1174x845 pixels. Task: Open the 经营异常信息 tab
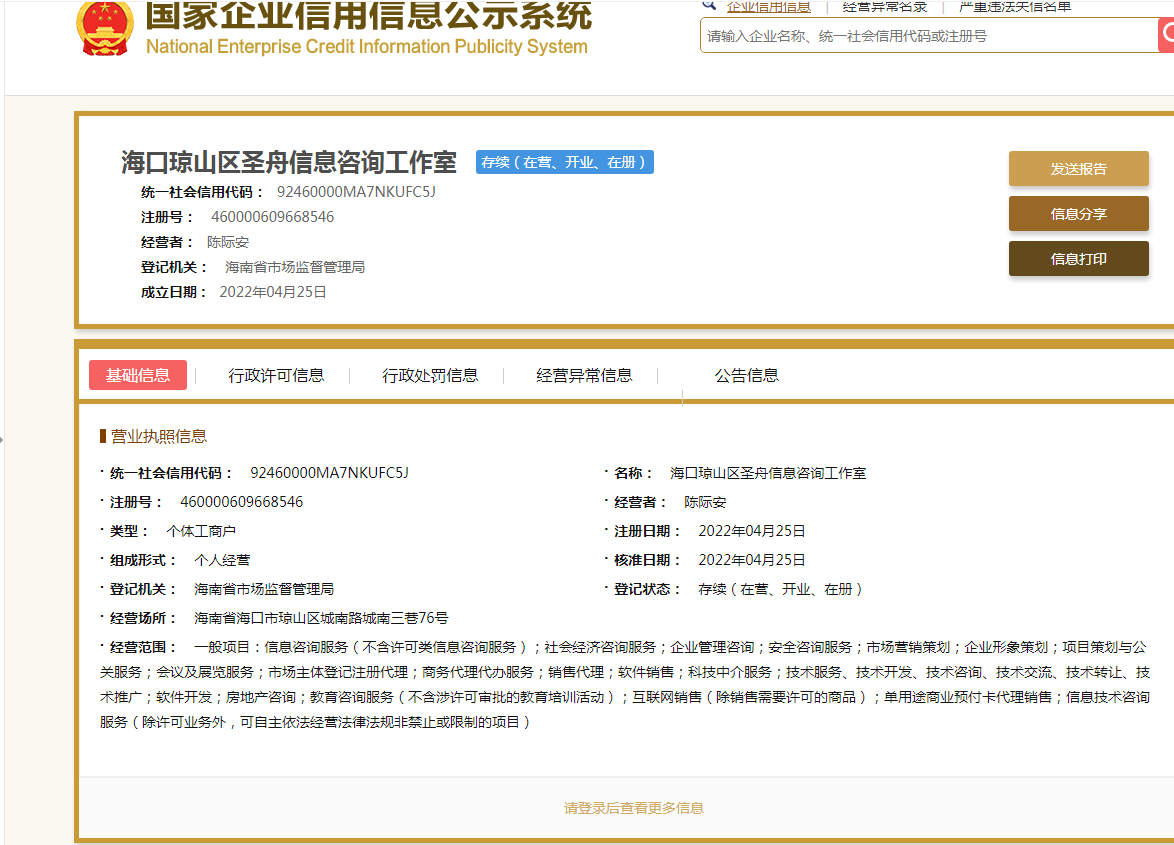[x=584, y=375]
